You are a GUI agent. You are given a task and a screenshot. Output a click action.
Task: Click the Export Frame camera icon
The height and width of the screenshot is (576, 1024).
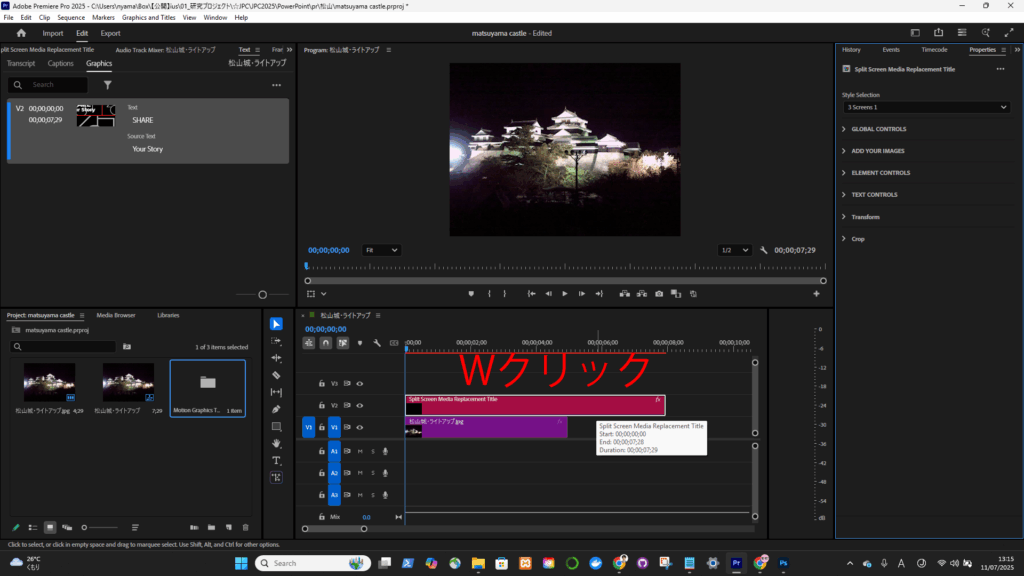pos(659,294)
